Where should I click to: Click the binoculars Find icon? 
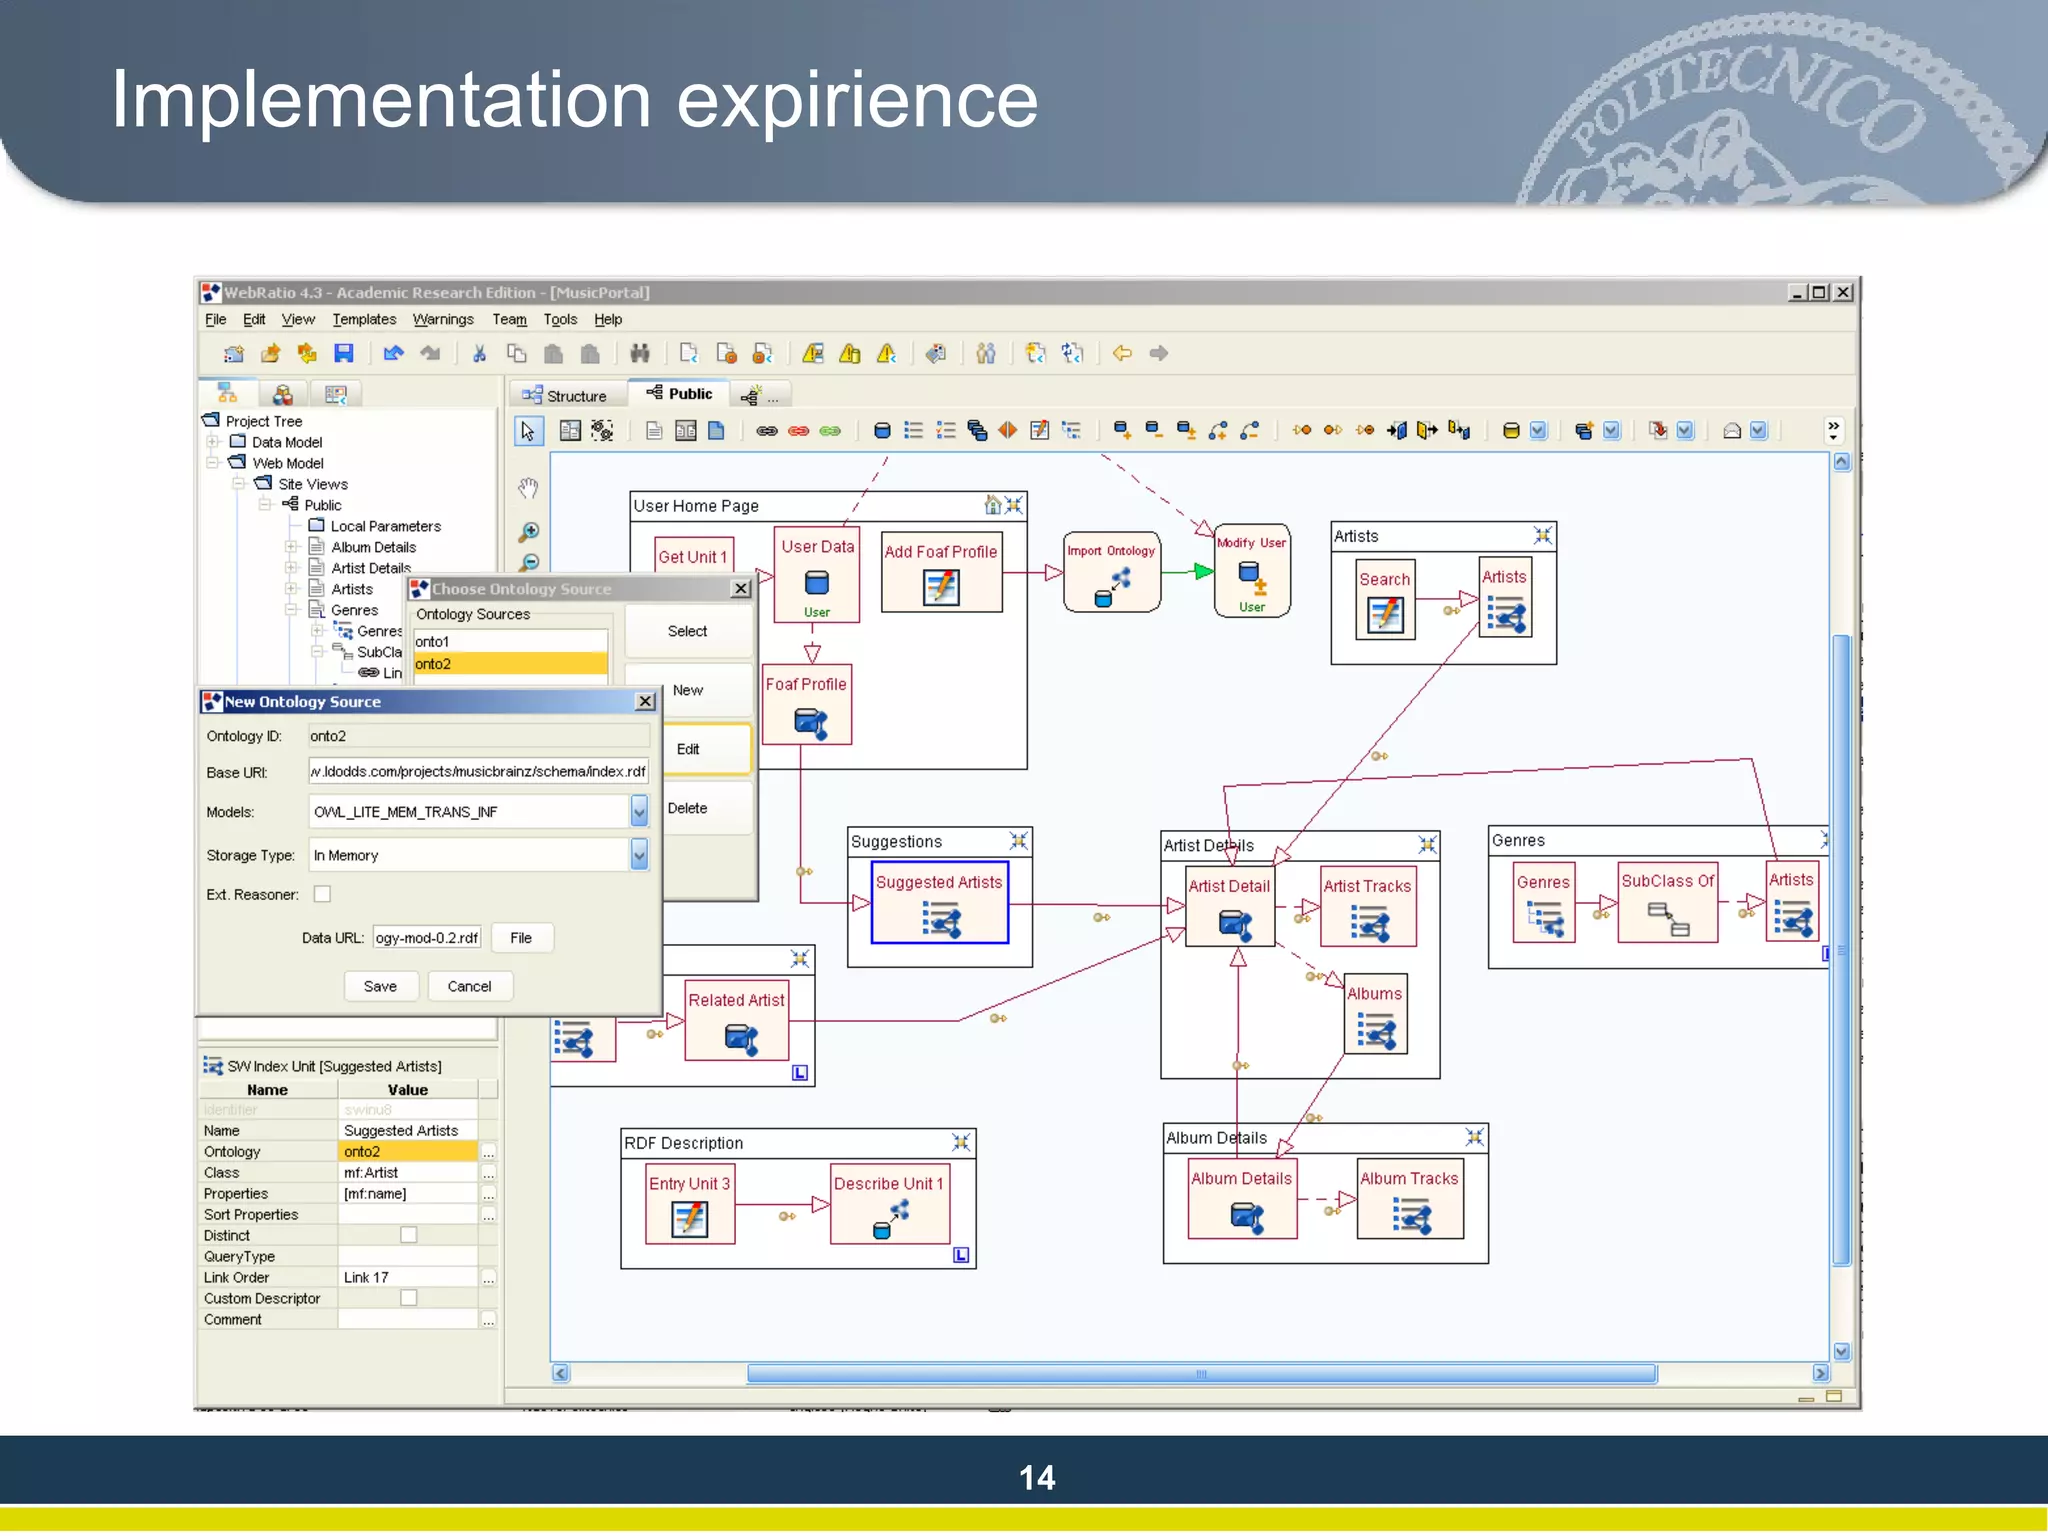[x=640, y=353]
